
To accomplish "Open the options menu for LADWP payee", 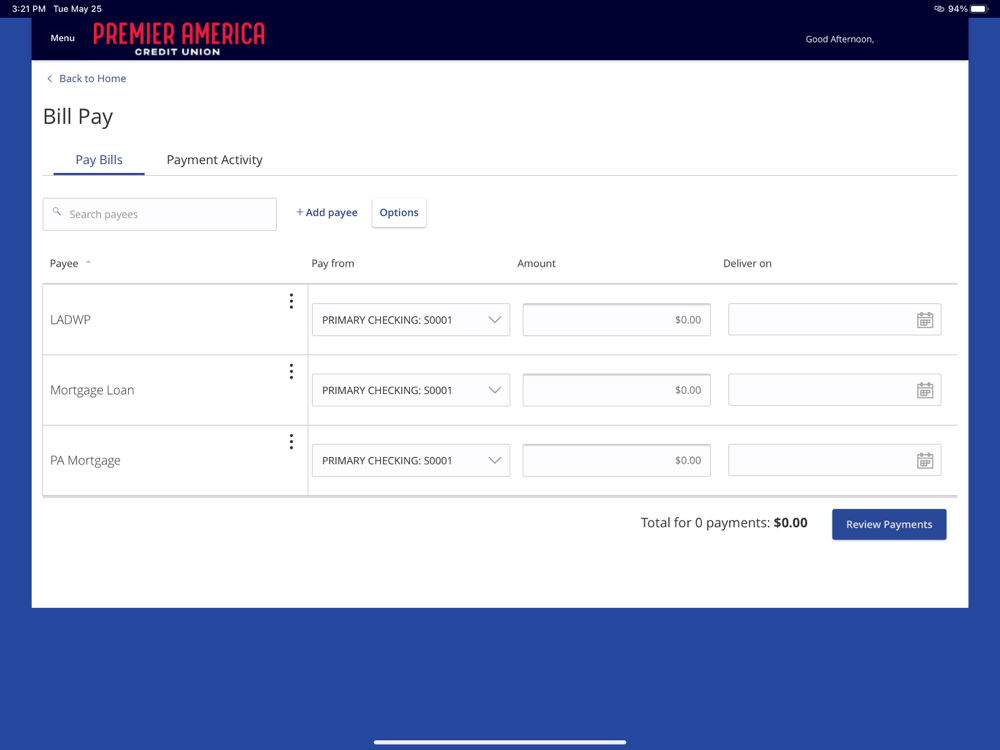I will click(291, 301).
